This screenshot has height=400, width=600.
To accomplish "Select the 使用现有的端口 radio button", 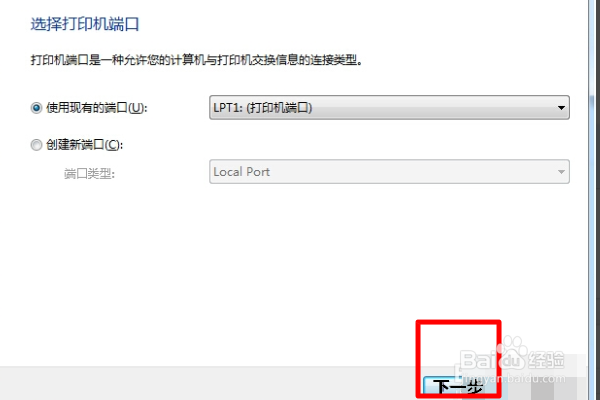I will tap(36, 108).
